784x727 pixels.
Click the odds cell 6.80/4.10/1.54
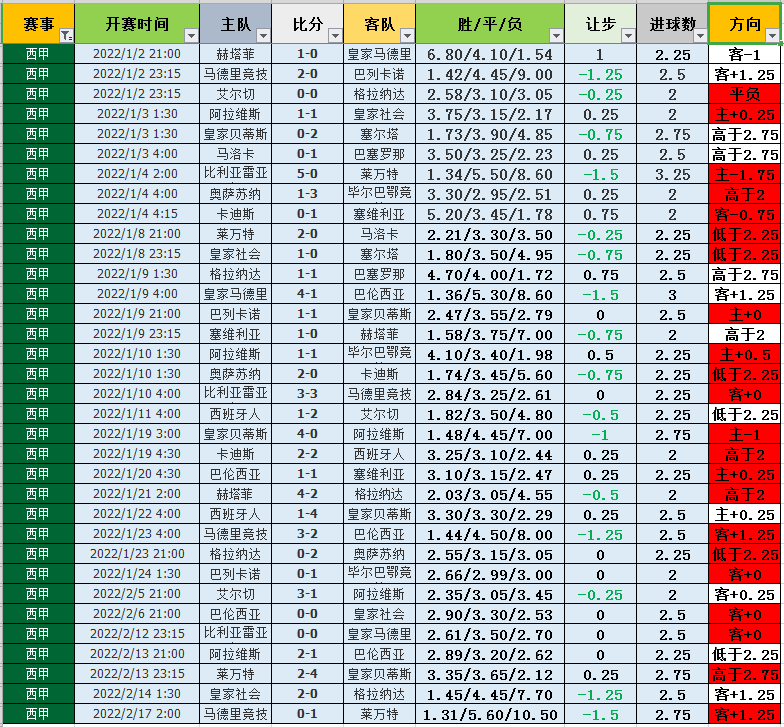[x=490, y=54]
